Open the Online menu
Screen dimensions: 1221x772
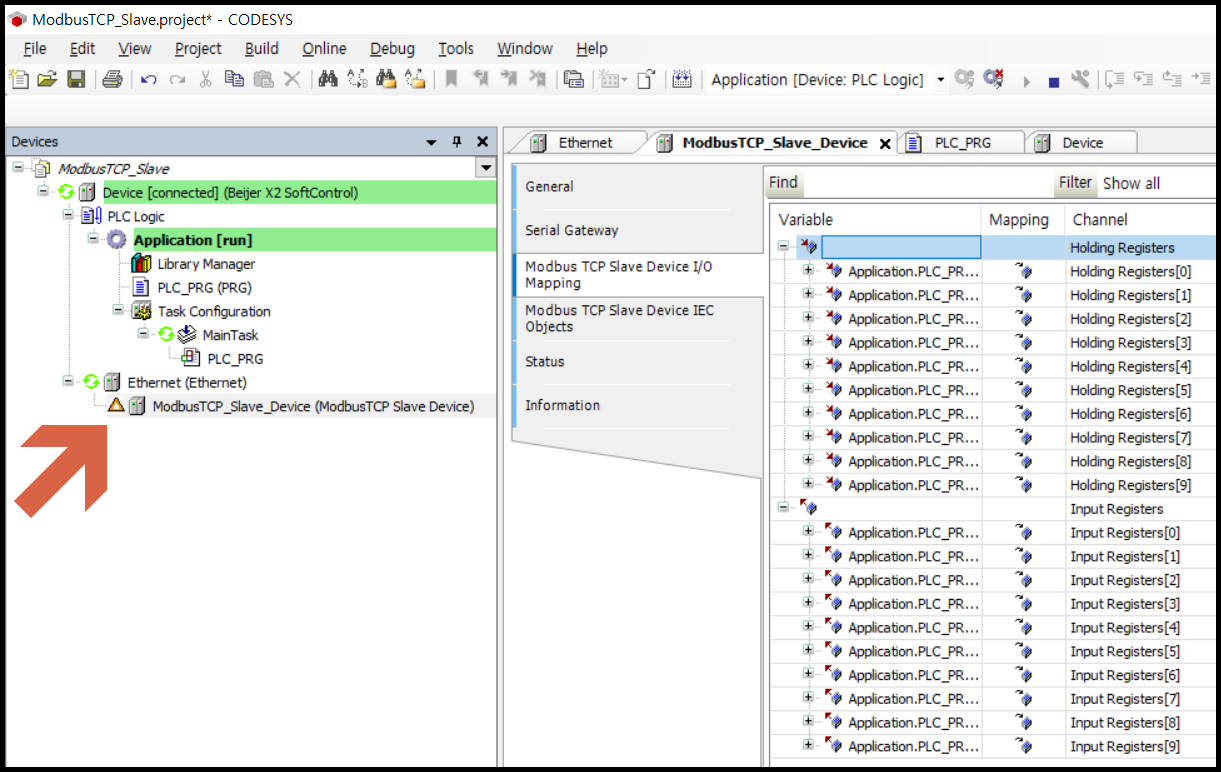click(324, 48)
